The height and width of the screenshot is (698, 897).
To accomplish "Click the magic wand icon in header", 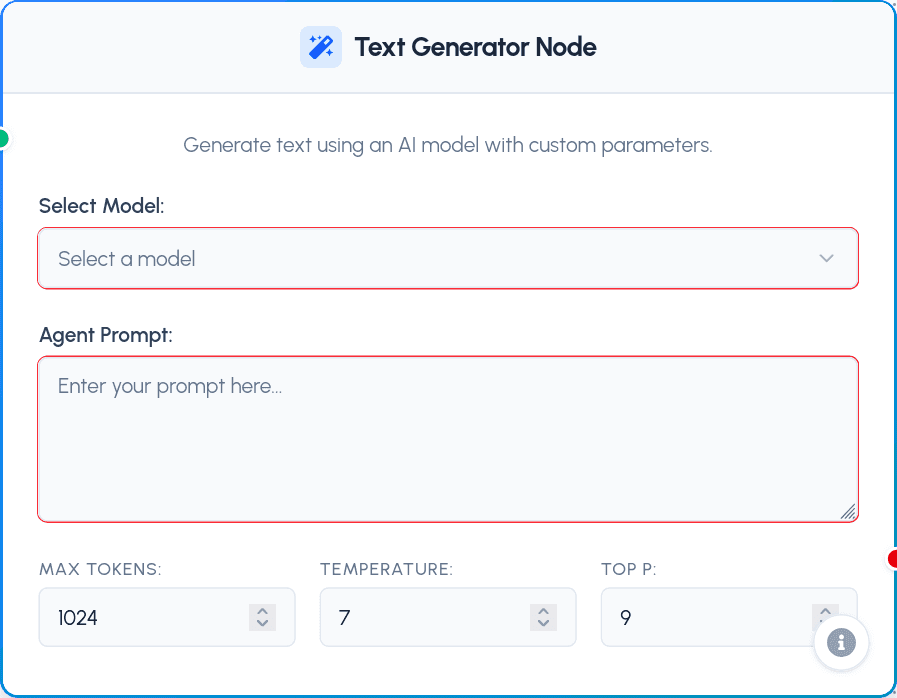I will (320, 46).
